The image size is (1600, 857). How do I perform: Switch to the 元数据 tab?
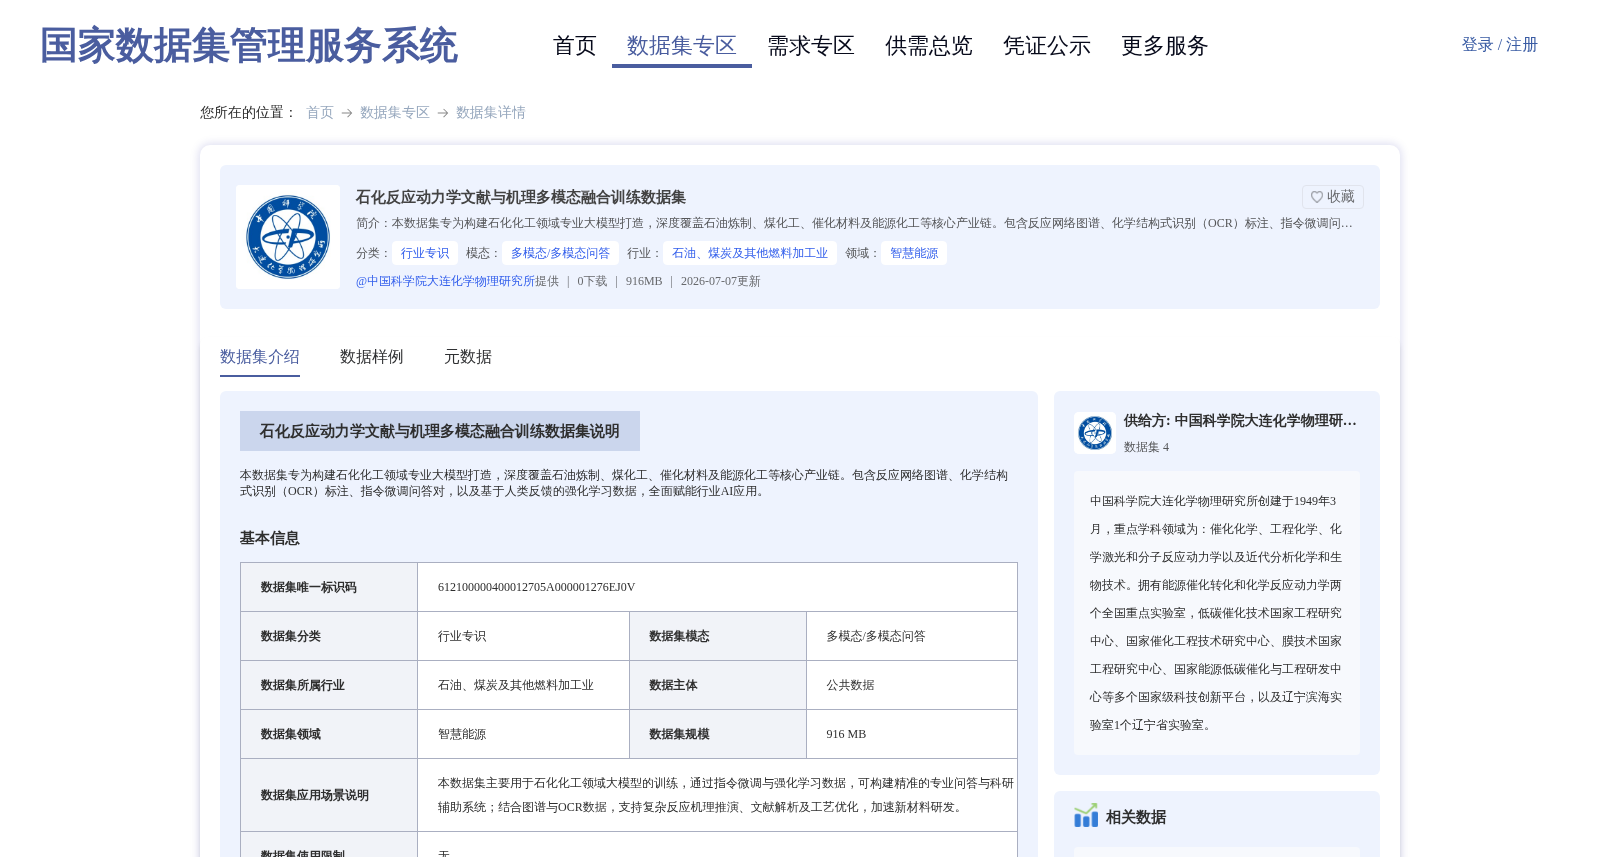(468, 357)
